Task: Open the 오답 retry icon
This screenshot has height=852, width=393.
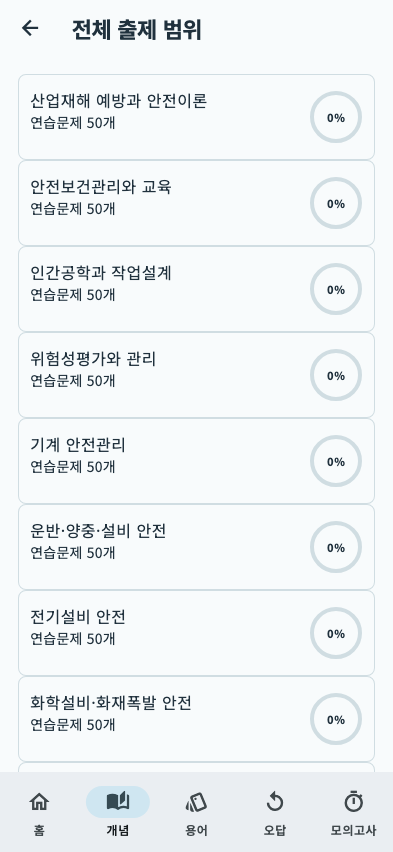Action: [275, 801]
